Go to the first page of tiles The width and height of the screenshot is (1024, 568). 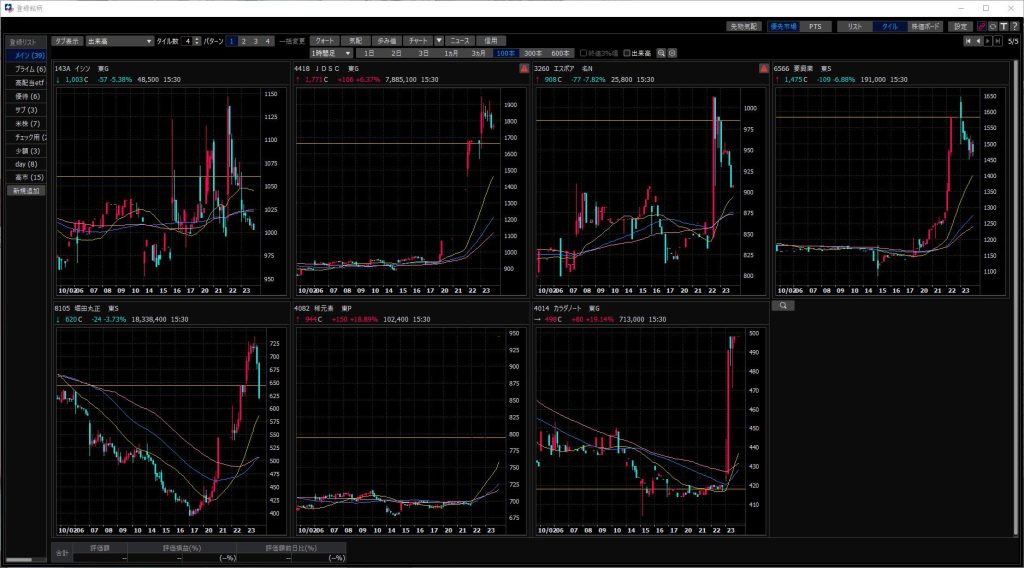pos(968,41)
